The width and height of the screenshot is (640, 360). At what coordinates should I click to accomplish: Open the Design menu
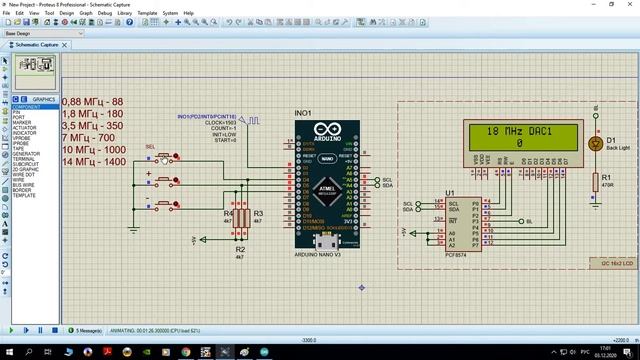pos(67,13)
